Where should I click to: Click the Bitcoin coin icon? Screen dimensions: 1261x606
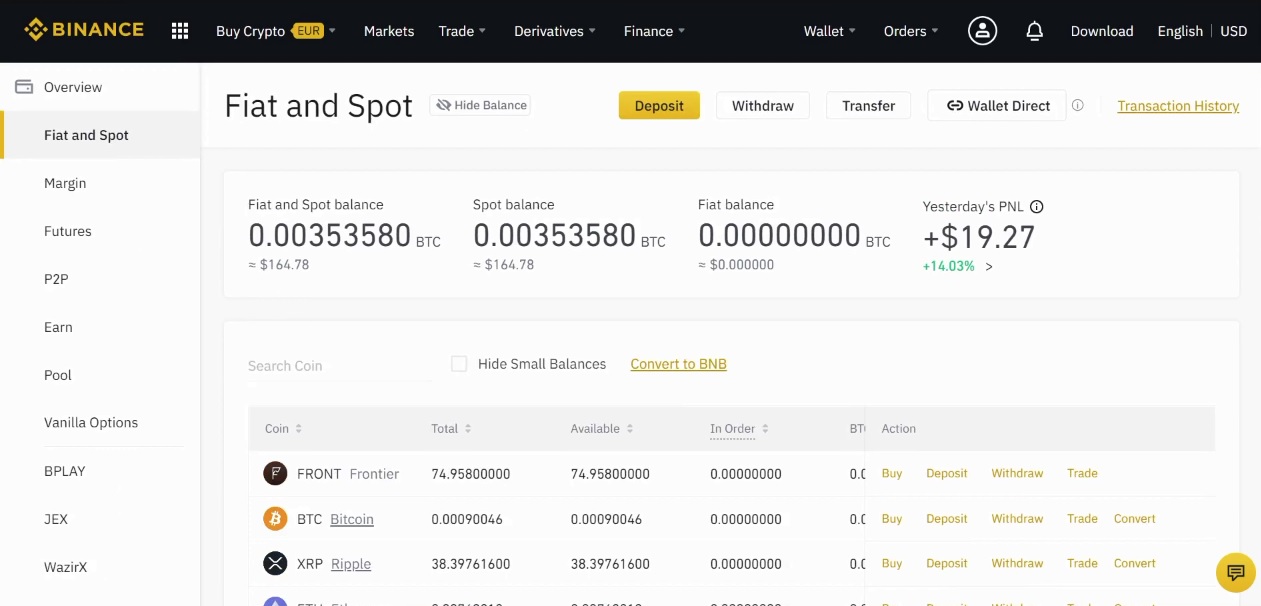tap(275, 518)
